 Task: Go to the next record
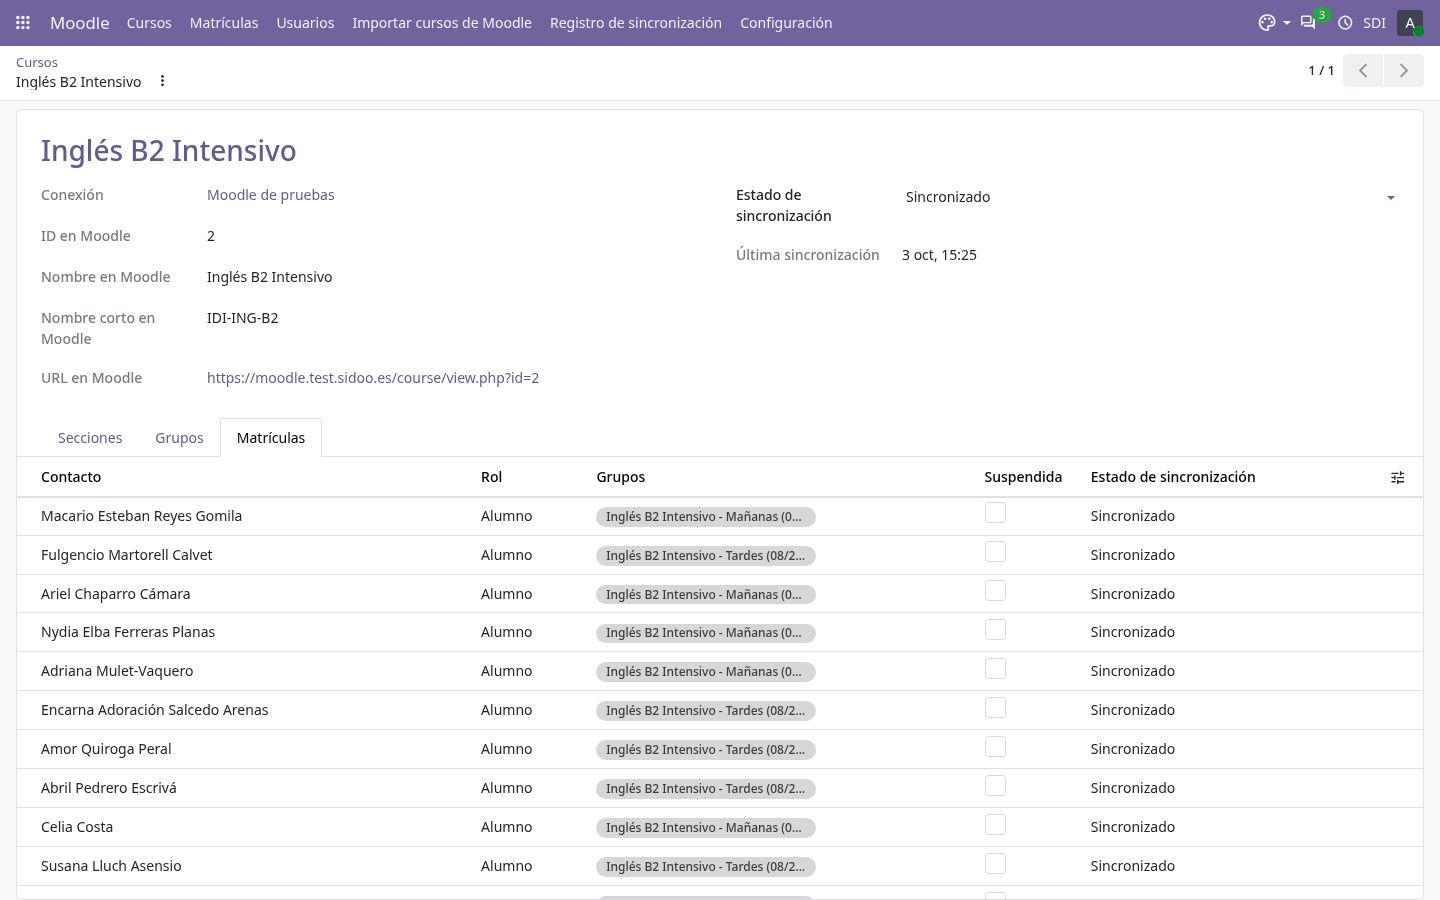[1404, 70]
